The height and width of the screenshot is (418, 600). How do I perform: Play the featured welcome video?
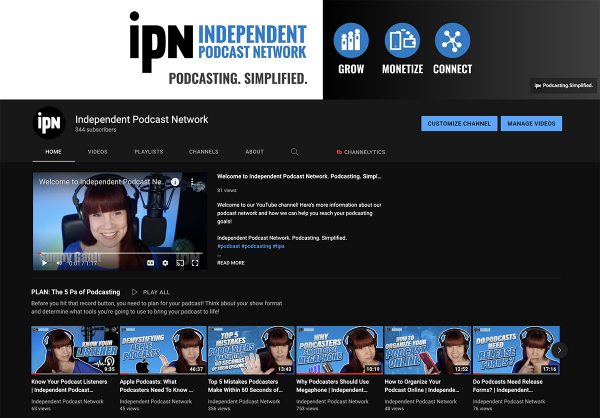[44, 263]
